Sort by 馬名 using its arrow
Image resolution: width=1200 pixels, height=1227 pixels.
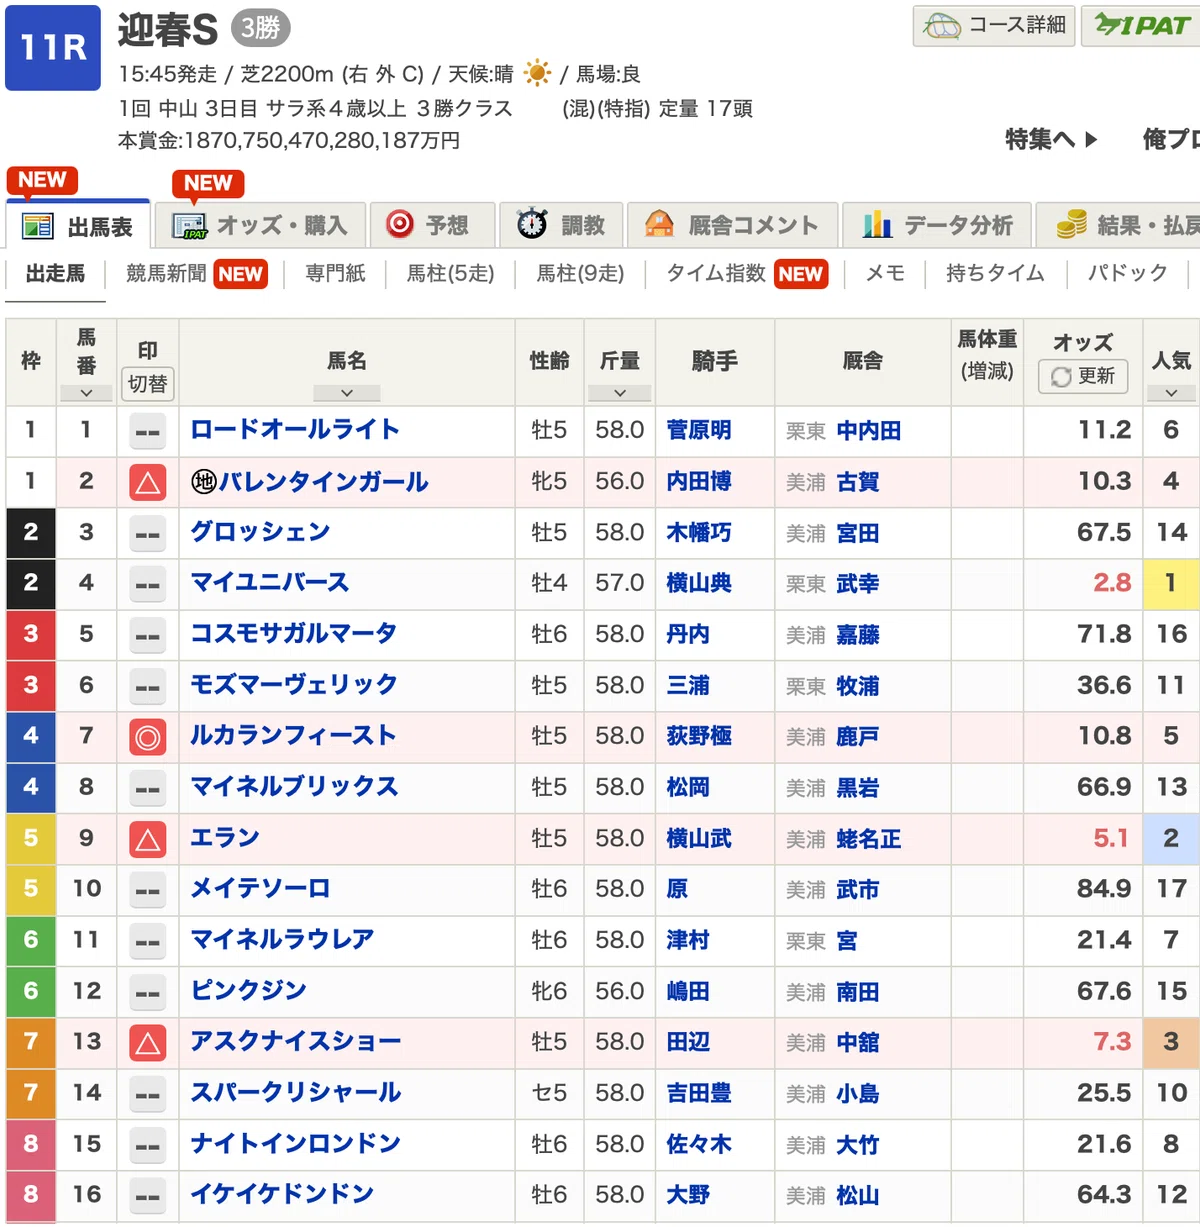coord(346,393)
